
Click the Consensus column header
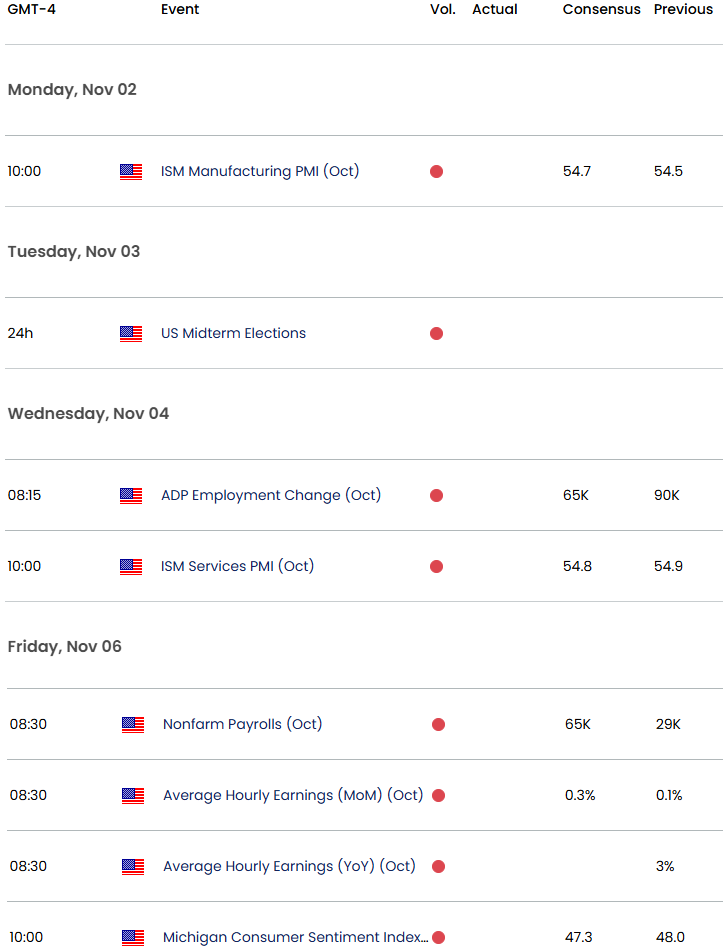601,9
